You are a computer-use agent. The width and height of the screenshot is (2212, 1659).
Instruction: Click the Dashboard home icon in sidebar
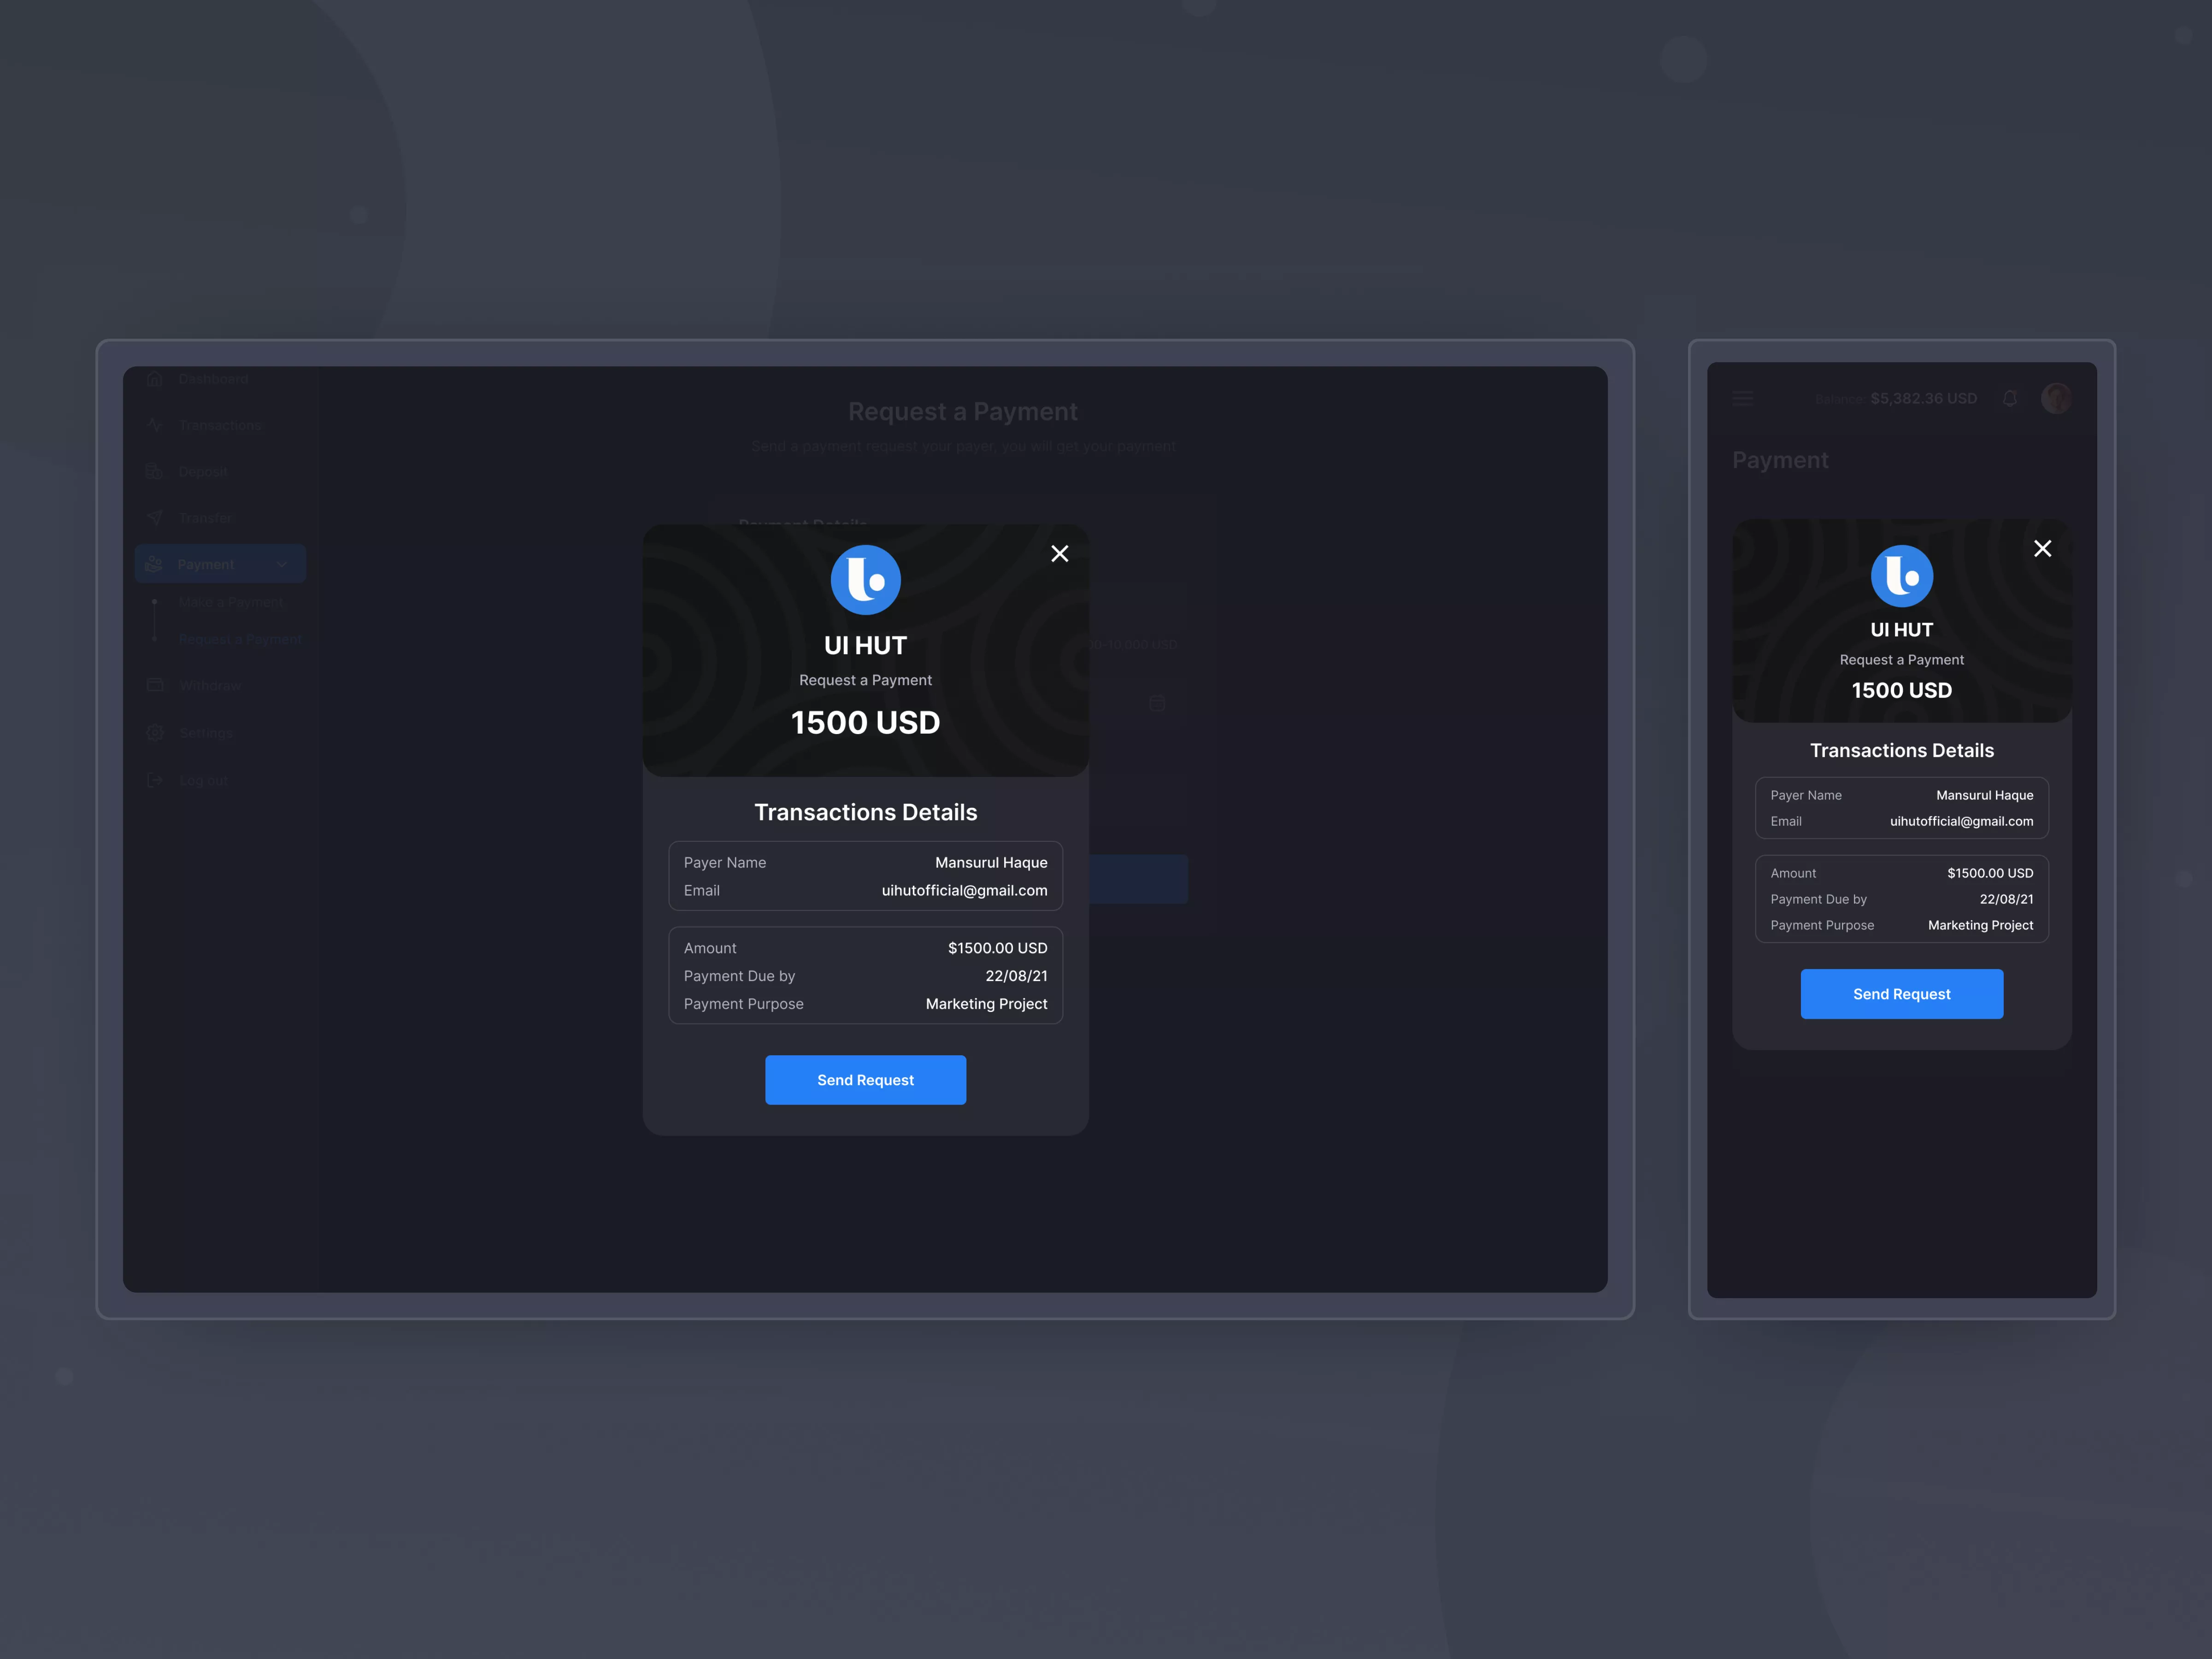coord(154,378)
